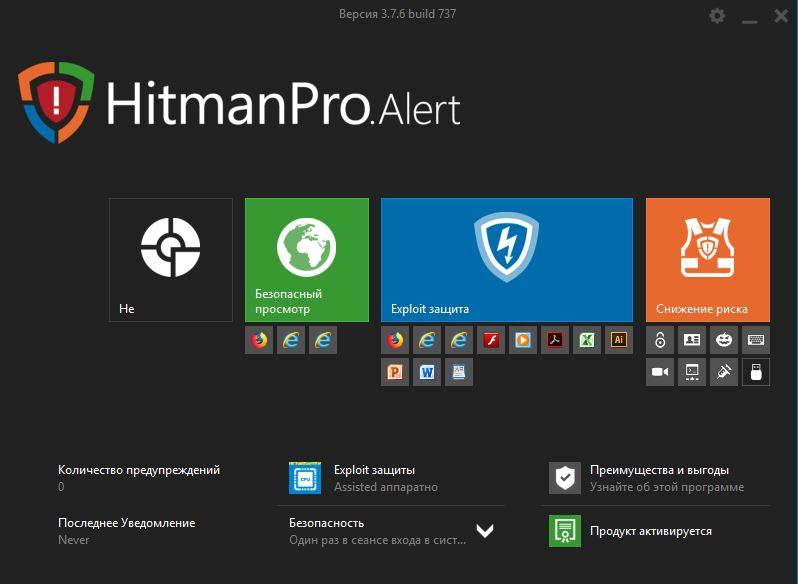Click the shield checkmark icon for Преимущества и выгоды
Viewport: 798px width, 584px height.
click(x=564, y=478)
